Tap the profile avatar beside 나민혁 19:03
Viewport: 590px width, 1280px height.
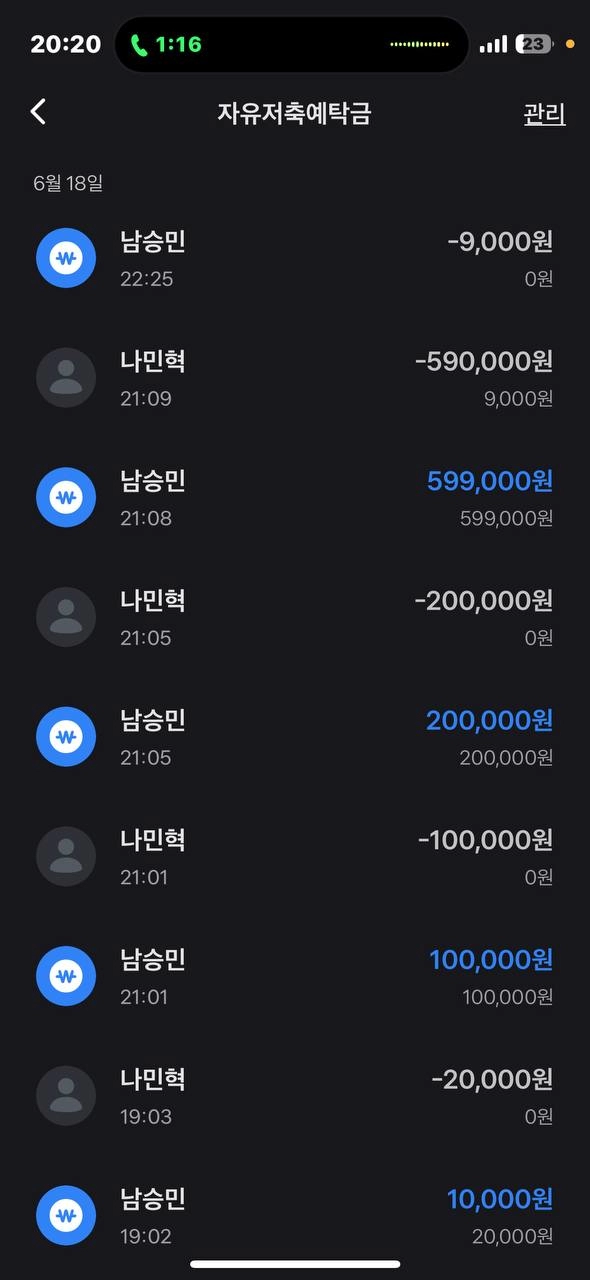click(x=66, y=1096)
